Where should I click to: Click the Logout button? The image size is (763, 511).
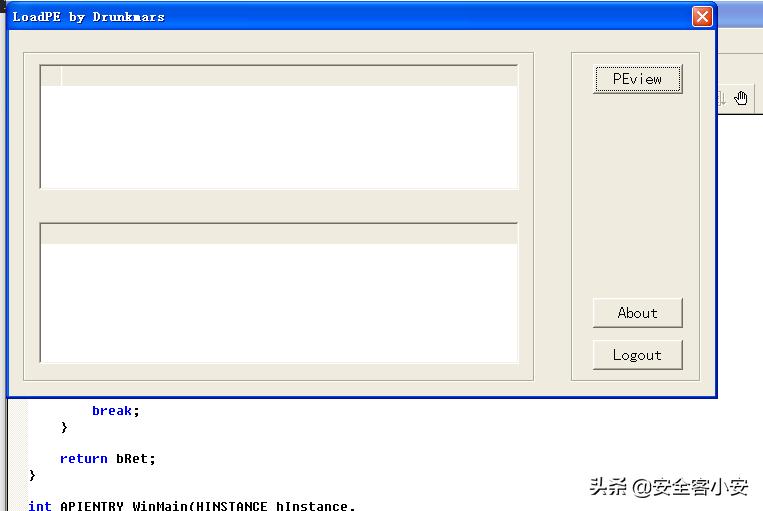coord(637,355)
